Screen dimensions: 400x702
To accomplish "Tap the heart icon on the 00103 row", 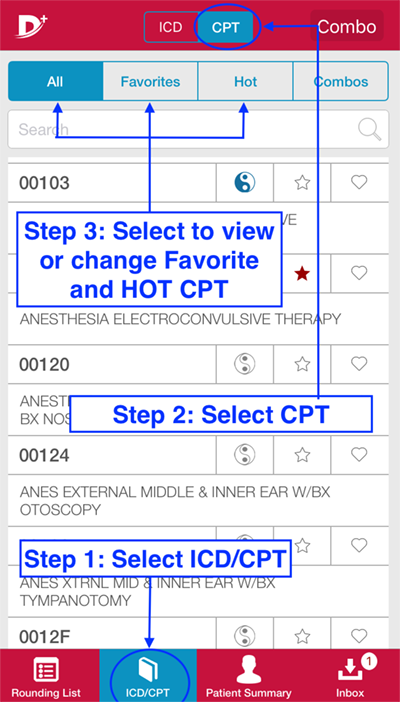I will point(359,182).
